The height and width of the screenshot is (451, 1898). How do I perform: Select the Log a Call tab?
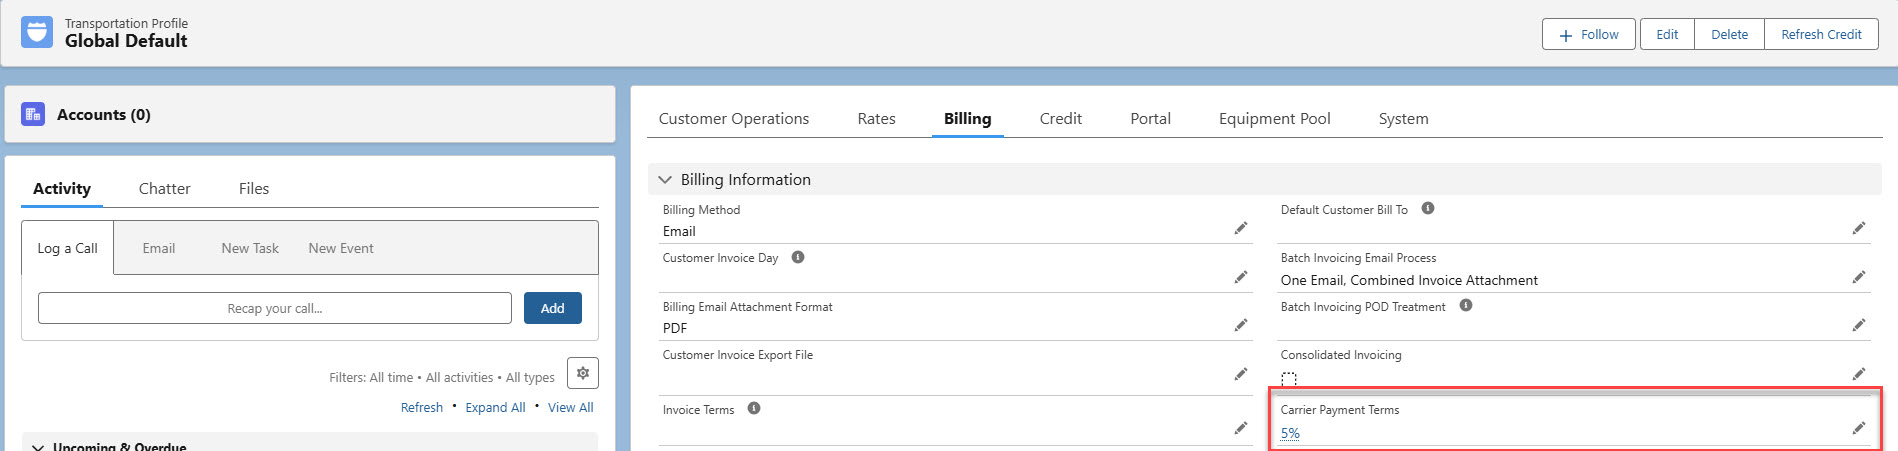pos(67,248)
